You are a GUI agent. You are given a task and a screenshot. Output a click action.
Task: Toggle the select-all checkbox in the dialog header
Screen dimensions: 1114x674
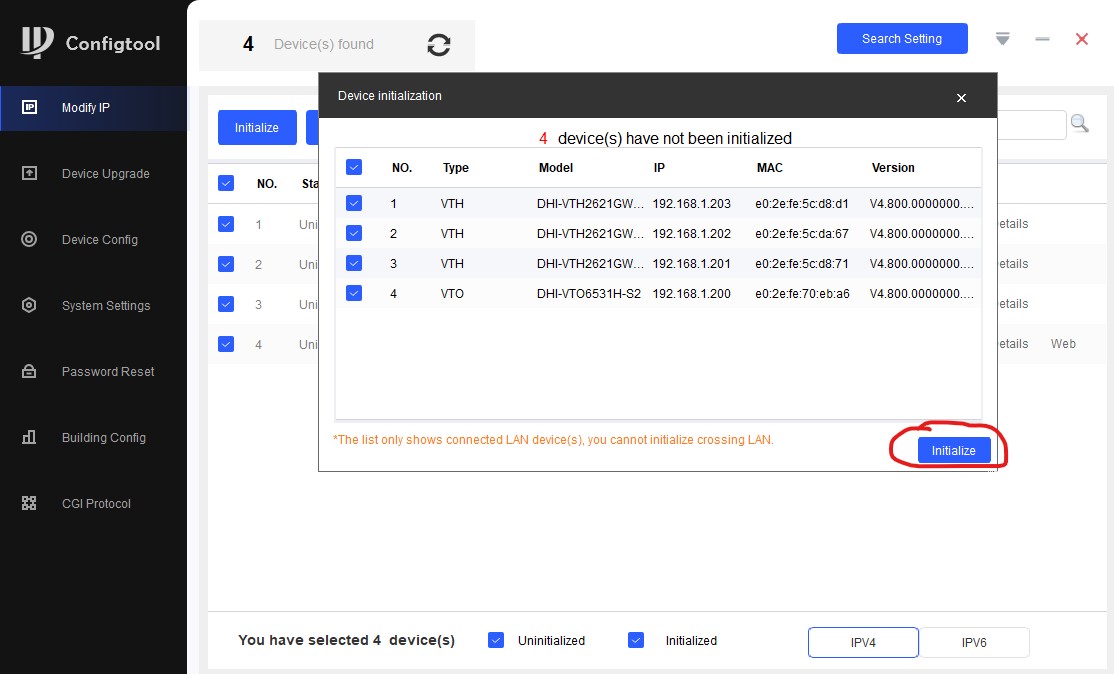coord(354,168)
